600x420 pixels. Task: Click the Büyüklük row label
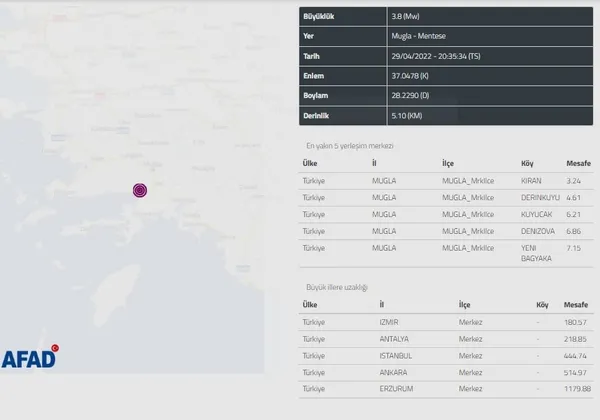pyautogui.click(x=318, y=16)
